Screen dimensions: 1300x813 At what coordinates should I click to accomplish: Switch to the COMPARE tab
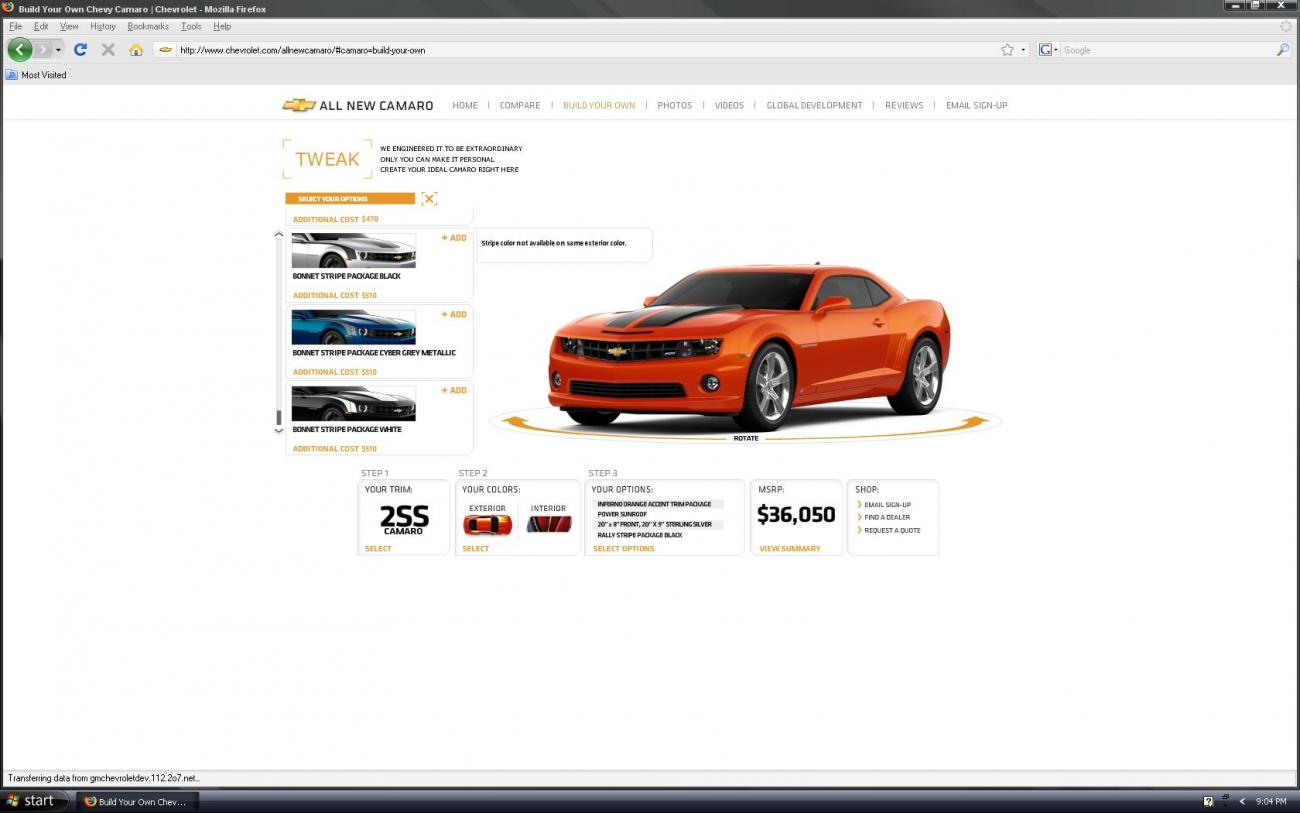pyautogui.click(x=520, y=104)
